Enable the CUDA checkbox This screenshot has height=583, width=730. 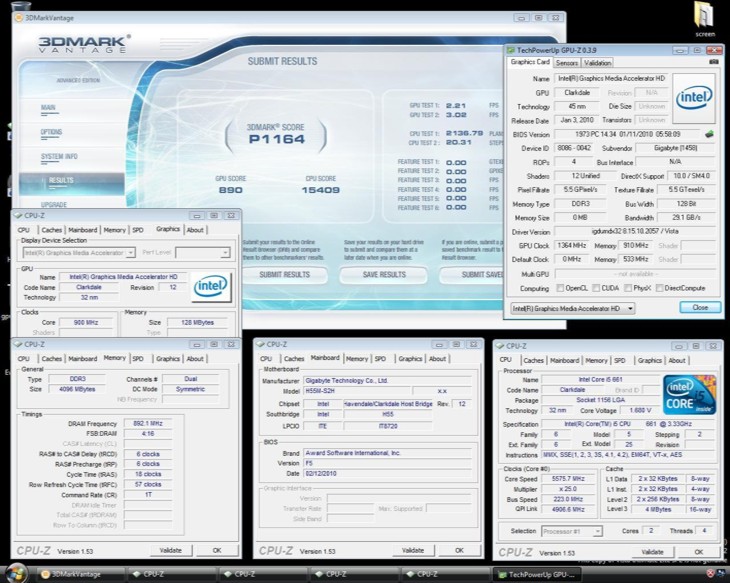pos(596,288)
